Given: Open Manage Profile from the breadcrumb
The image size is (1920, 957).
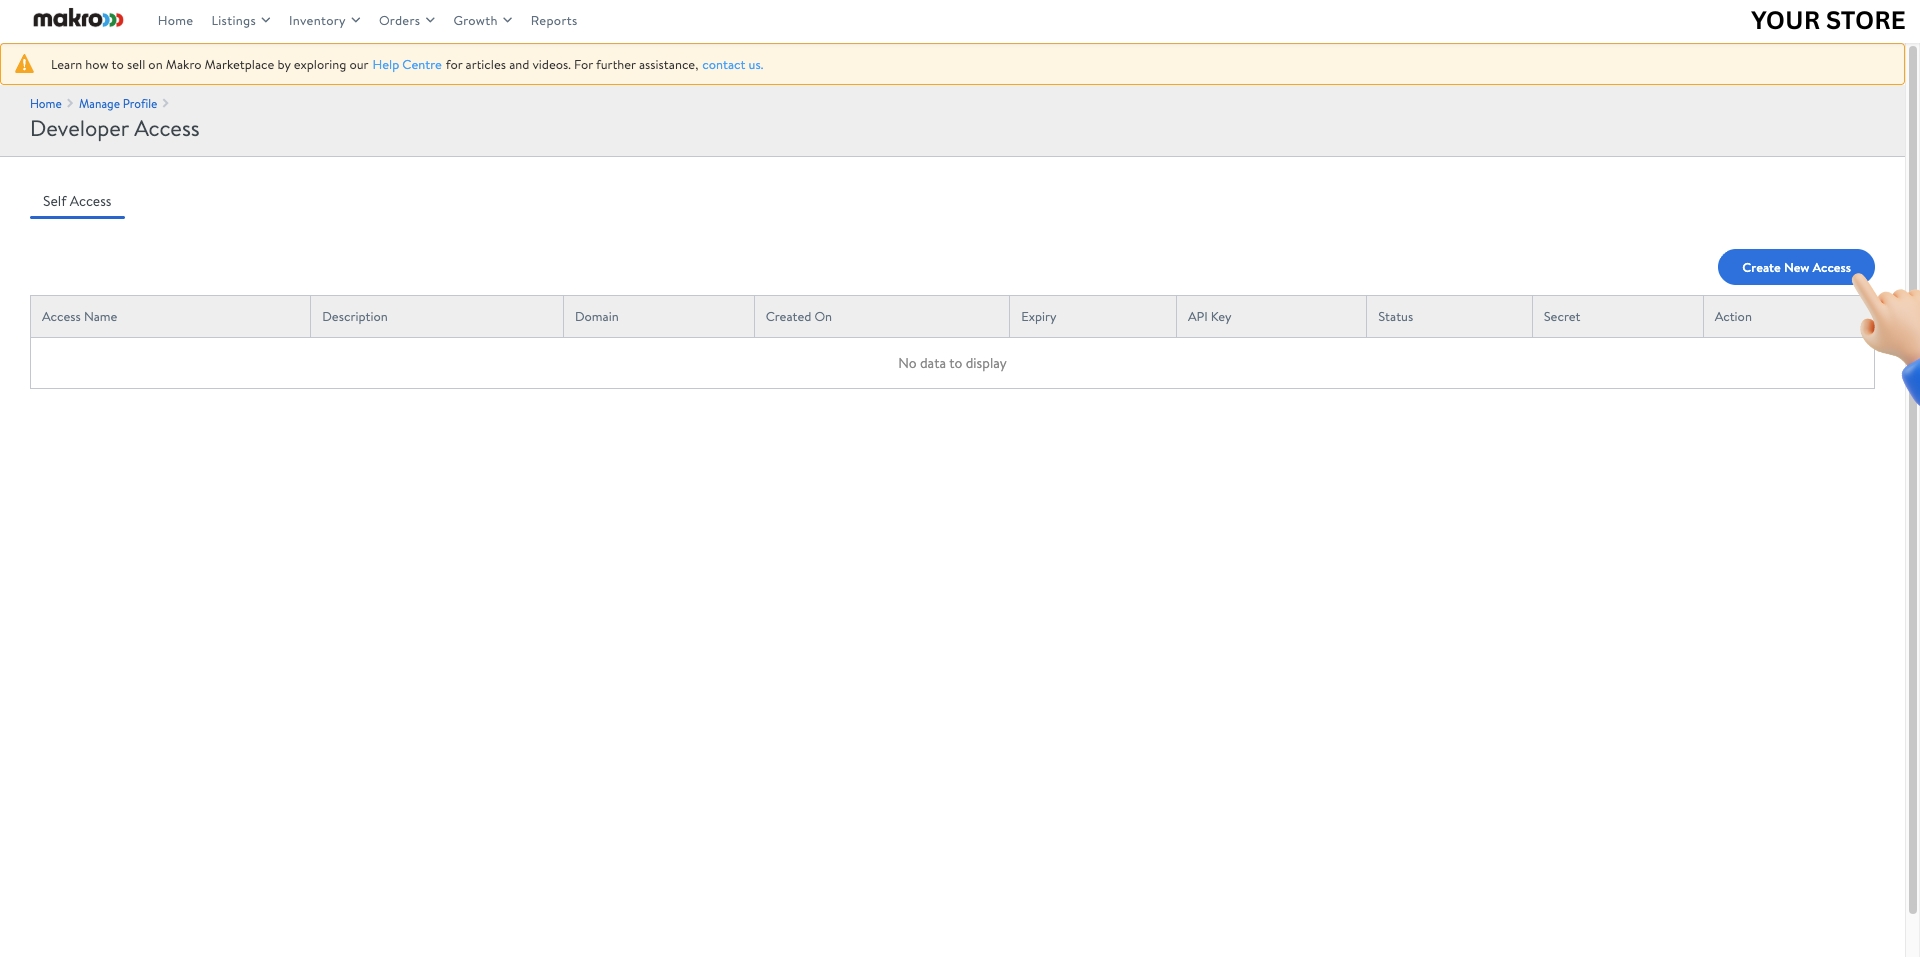Looking at the screenshot, I should tap(117, 103).
